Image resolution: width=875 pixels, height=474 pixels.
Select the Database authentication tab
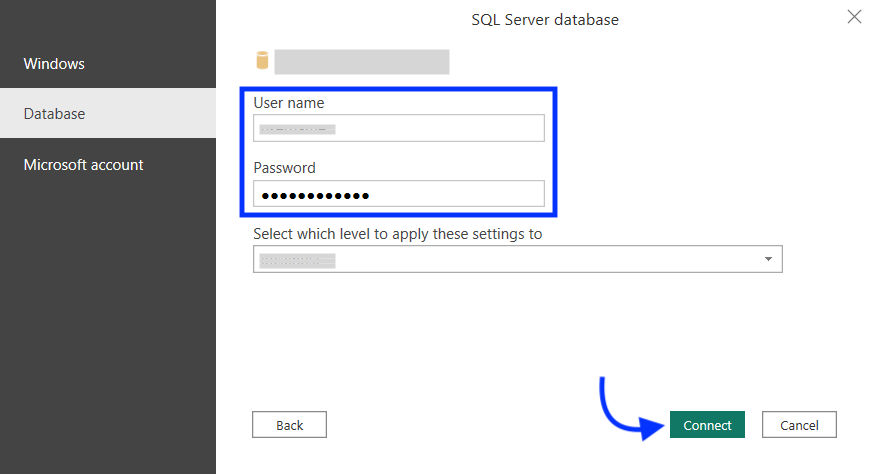tap(108, 113)
